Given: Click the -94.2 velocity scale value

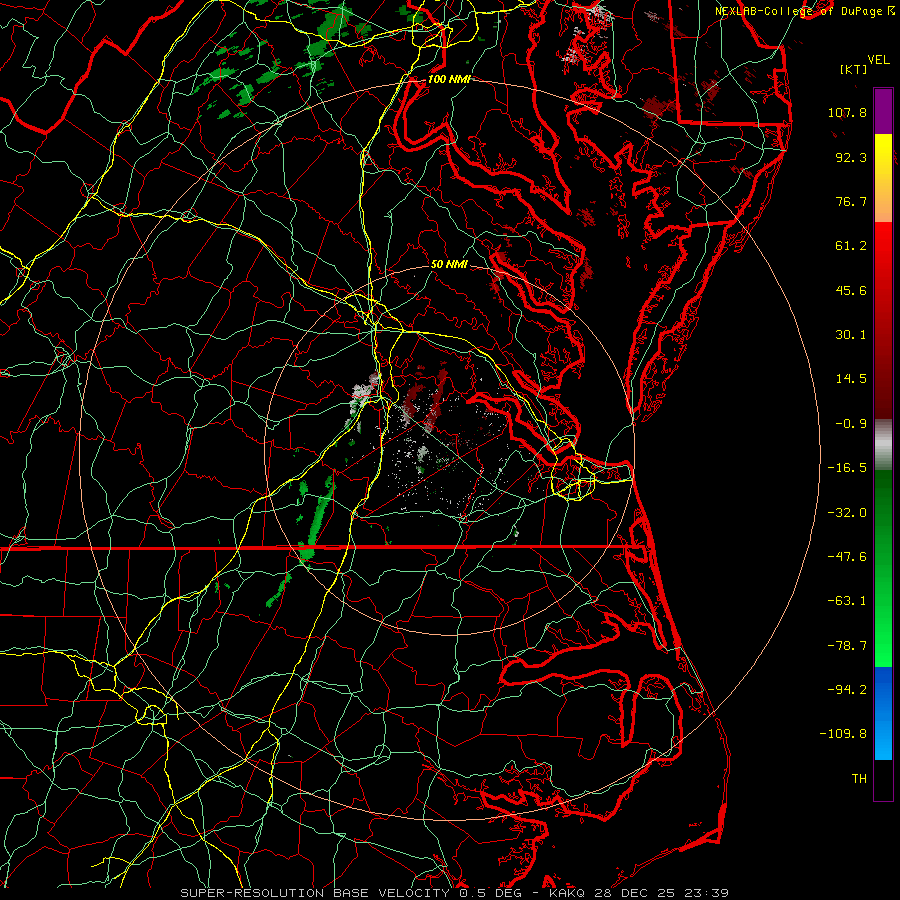Looking at the screenshot, I should 847,690.
